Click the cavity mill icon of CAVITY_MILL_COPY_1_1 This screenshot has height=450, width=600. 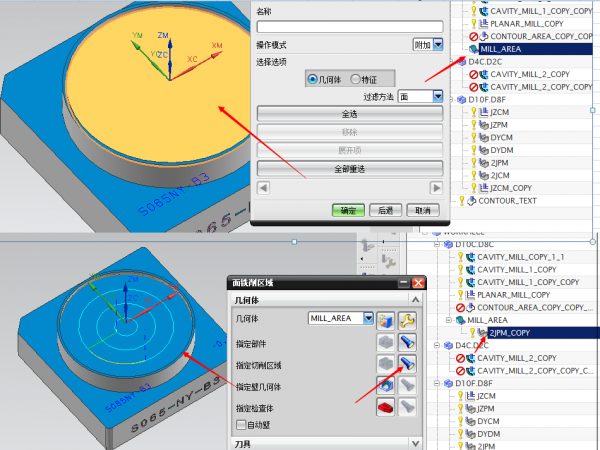pyautogui.click(x=471, y=257)
